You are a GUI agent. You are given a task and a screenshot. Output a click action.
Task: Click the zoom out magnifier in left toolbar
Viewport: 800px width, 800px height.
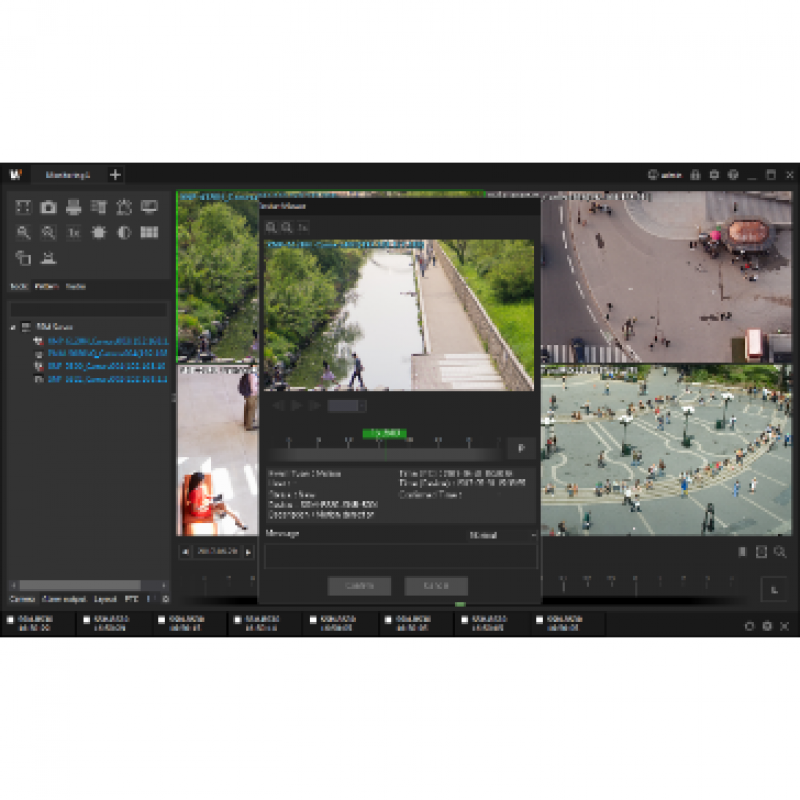click(x=48, y=233)
